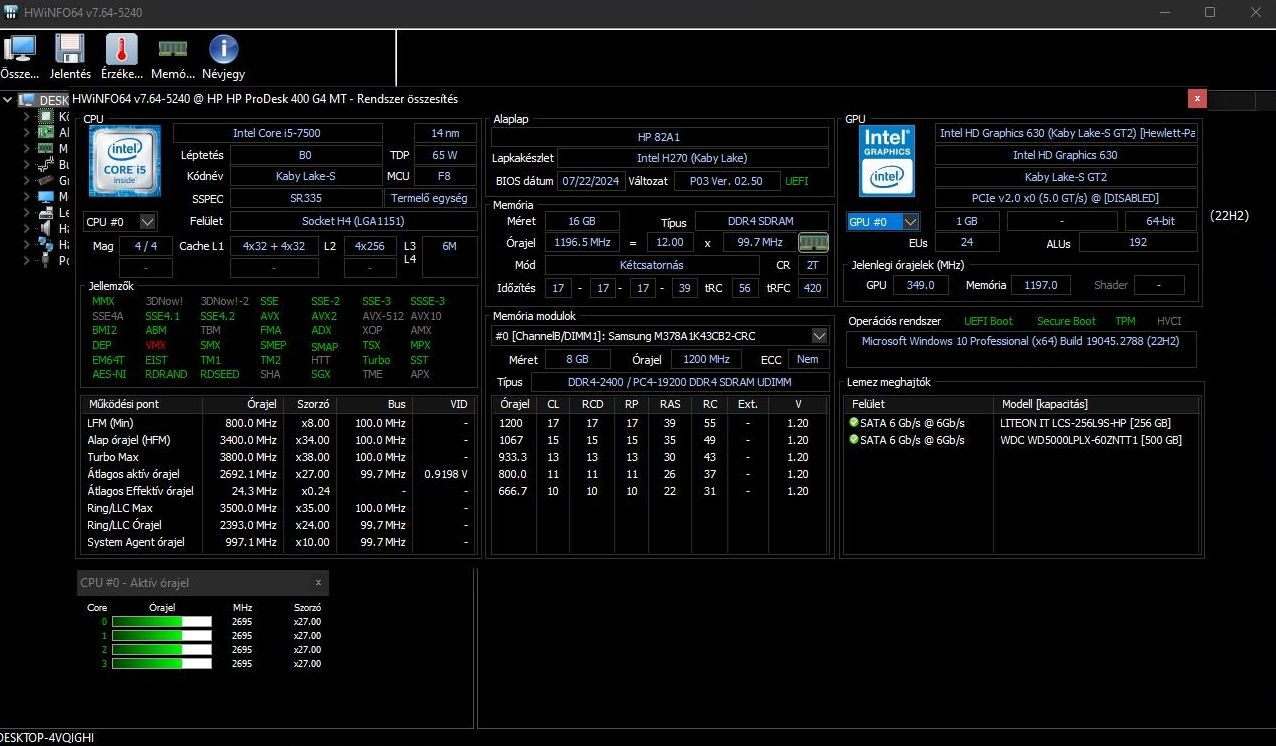Click the Jelentés floppy disk report icon
This screenshot has width=1276, height=746.
(70, 49)
